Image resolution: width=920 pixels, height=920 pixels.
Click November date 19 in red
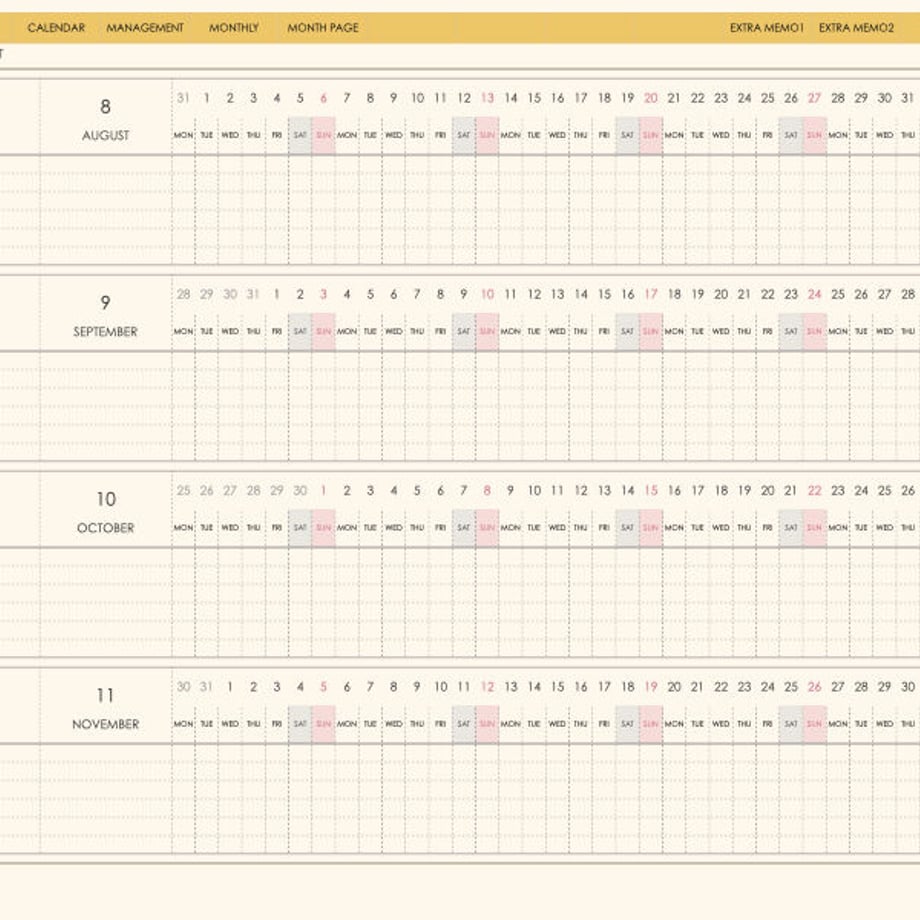(x=651, y=686)
